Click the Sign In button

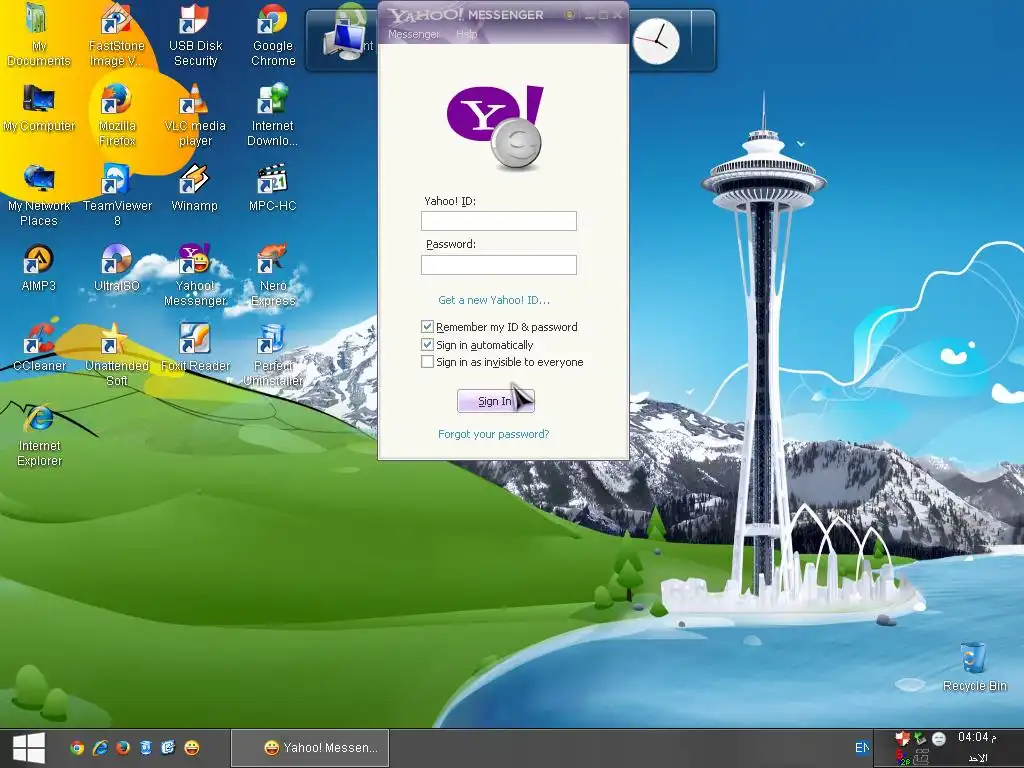point(496,401)
